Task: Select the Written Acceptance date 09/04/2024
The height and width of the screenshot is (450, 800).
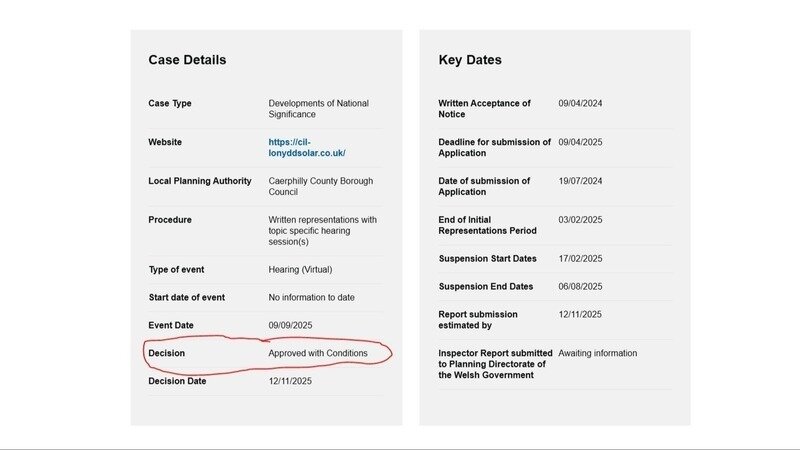Action: click(580, 103)
